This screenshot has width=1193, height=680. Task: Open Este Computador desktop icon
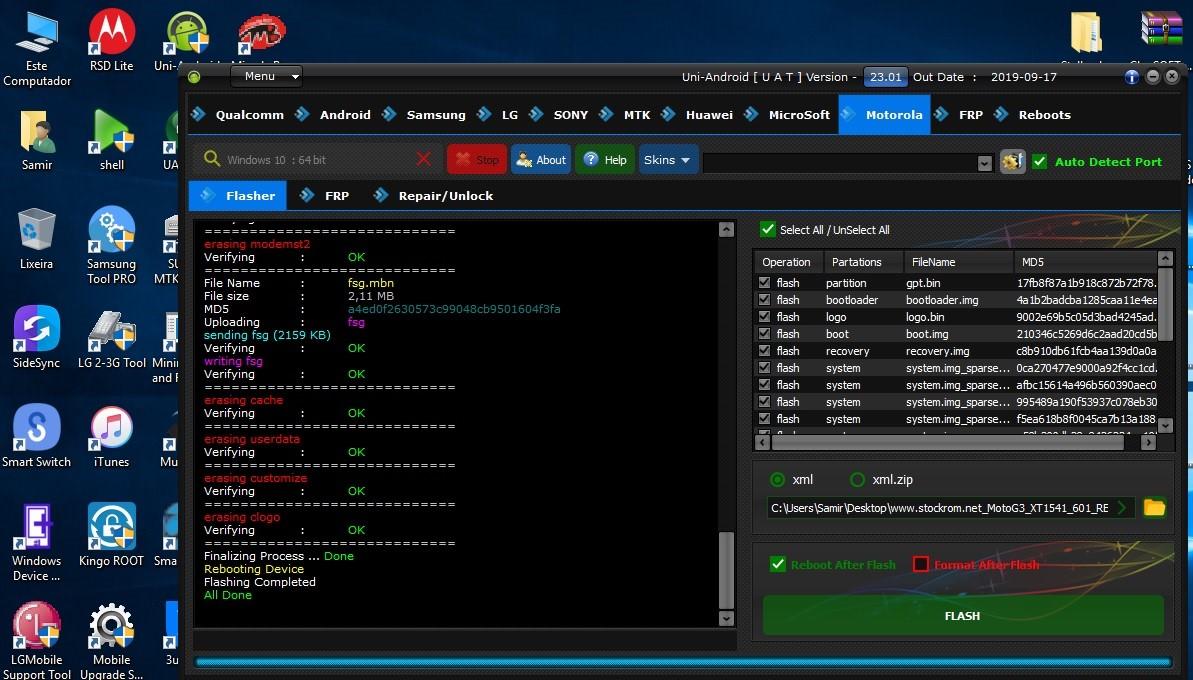[x=37, y=48]
